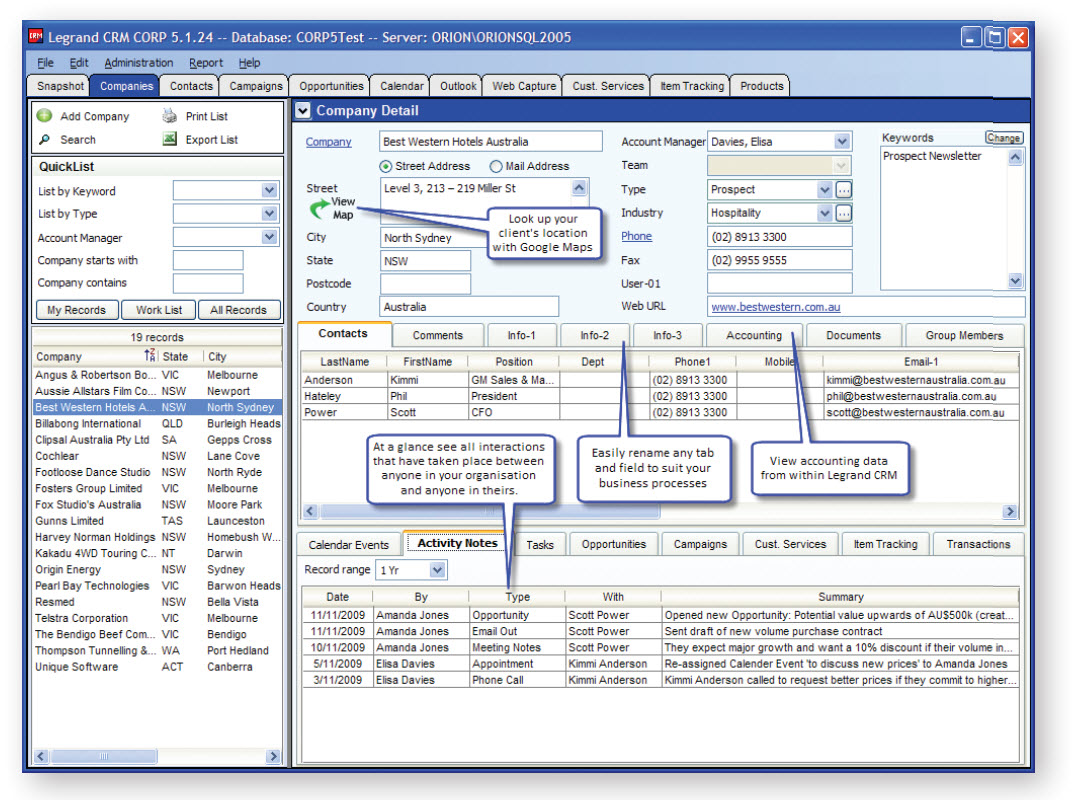
Task: Click the Keywords box scroll-up arrow
Action: [x=1015, y=157]
